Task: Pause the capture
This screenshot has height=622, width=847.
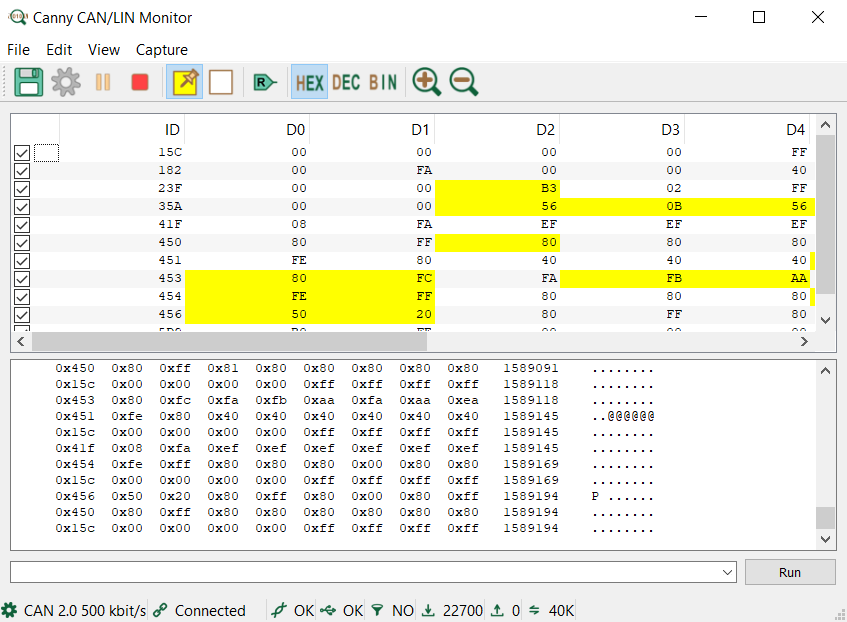Action: pyautogui.click(x=103, y=82)
